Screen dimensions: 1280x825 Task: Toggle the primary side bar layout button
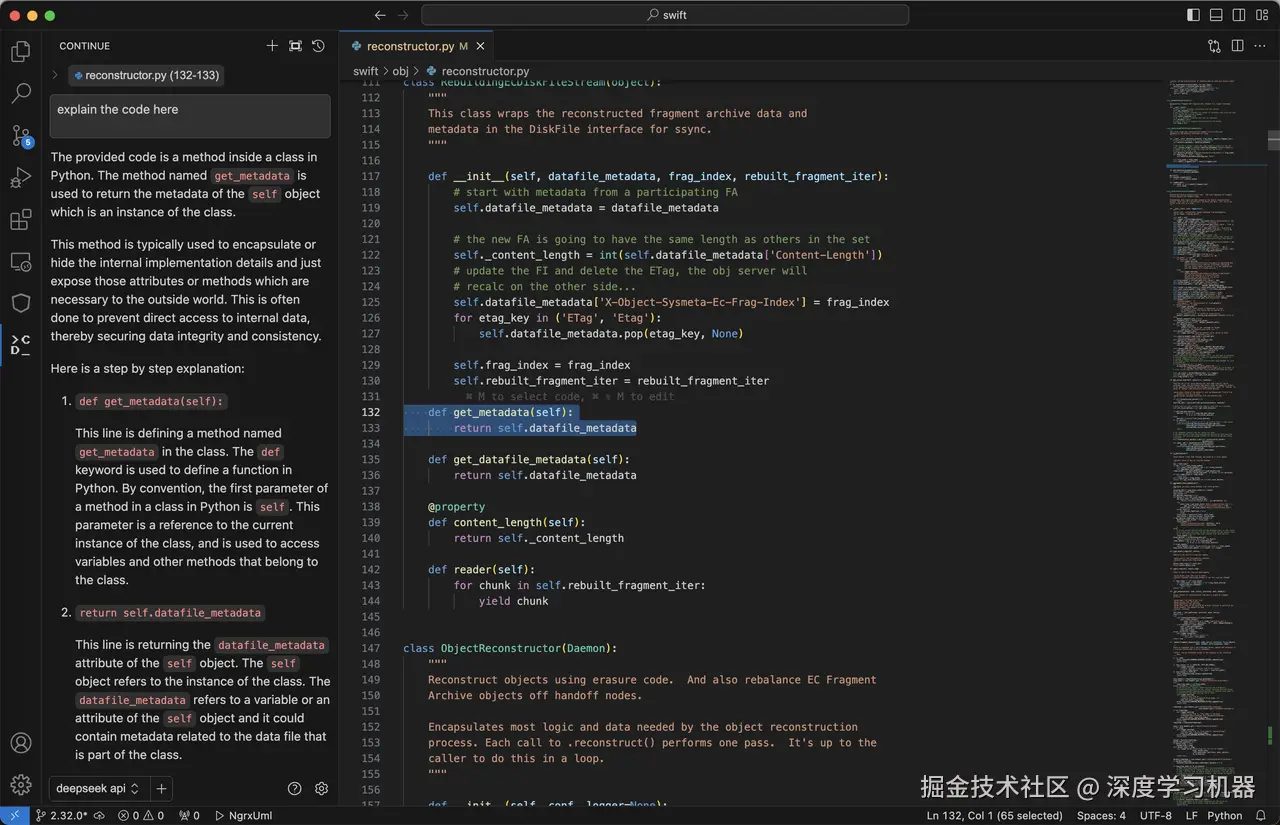(x=1193, y=15)
